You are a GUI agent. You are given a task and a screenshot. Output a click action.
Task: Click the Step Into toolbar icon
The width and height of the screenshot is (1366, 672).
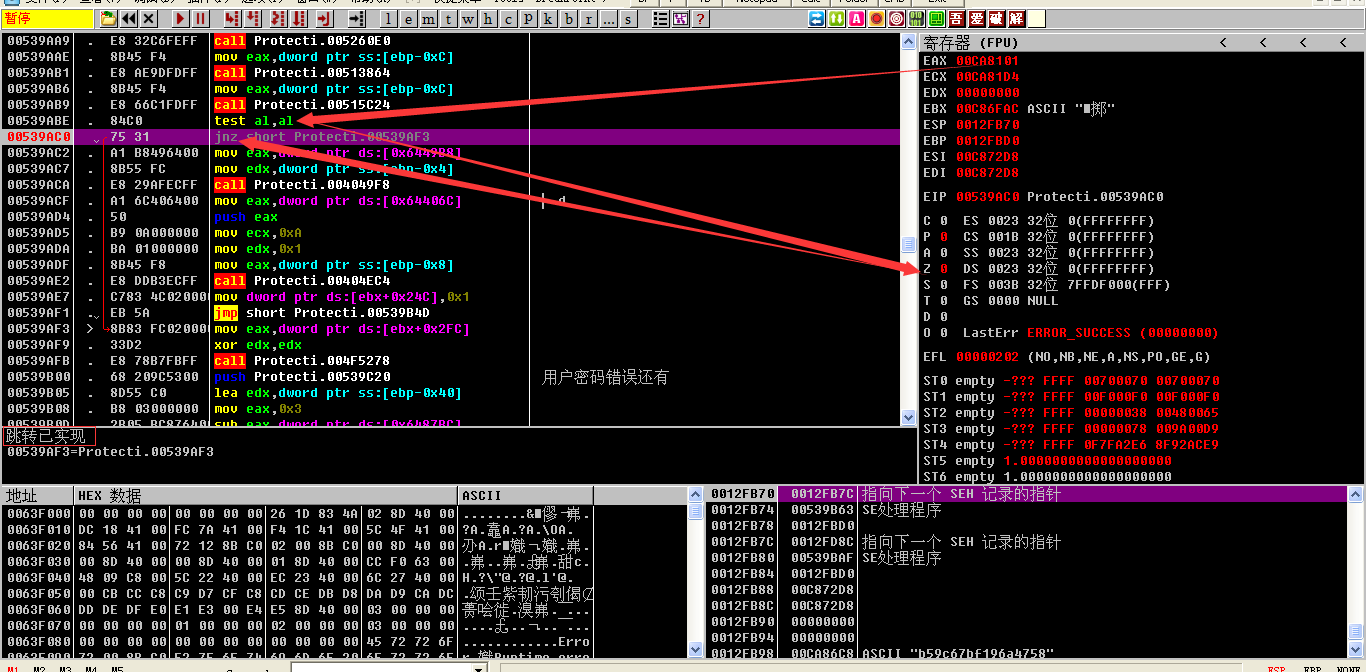[231, 19]
